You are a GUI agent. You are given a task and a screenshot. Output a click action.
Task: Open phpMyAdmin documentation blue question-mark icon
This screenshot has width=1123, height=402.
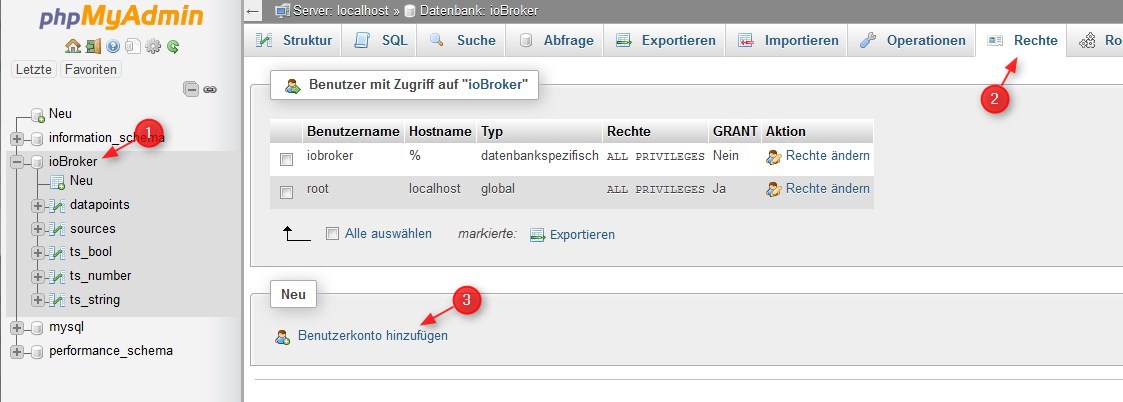point(112,47)
